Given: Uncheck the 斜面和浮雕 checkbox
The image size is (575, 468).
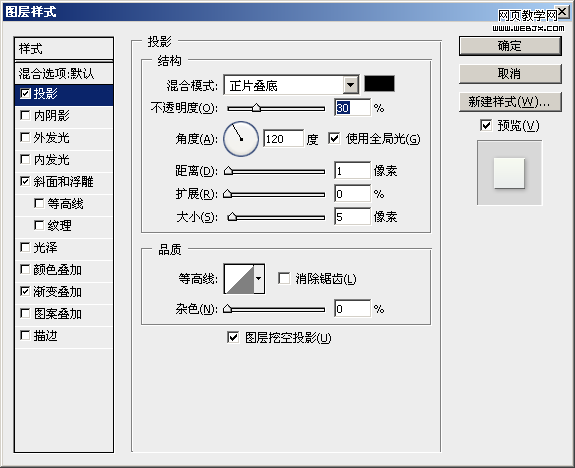Looking at the screenshot, I should point(25,182).
